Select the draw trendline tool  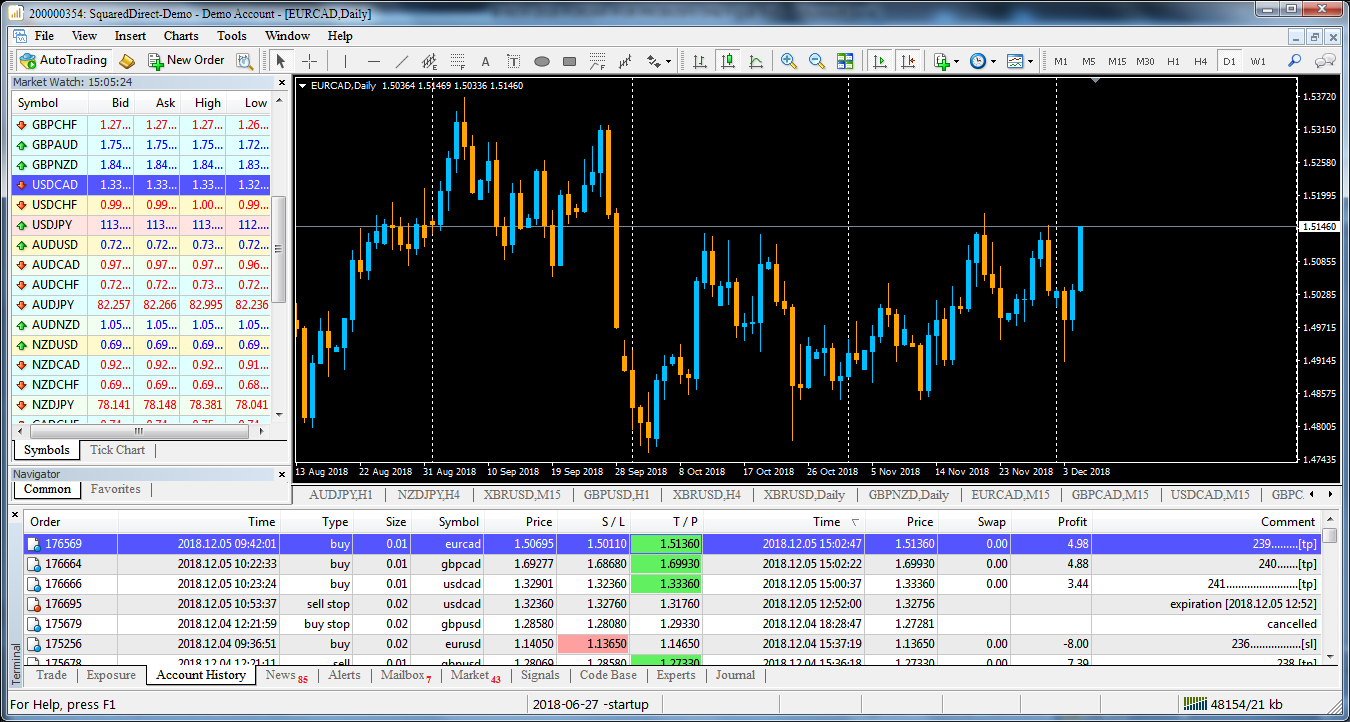click(x=402, y=61)
